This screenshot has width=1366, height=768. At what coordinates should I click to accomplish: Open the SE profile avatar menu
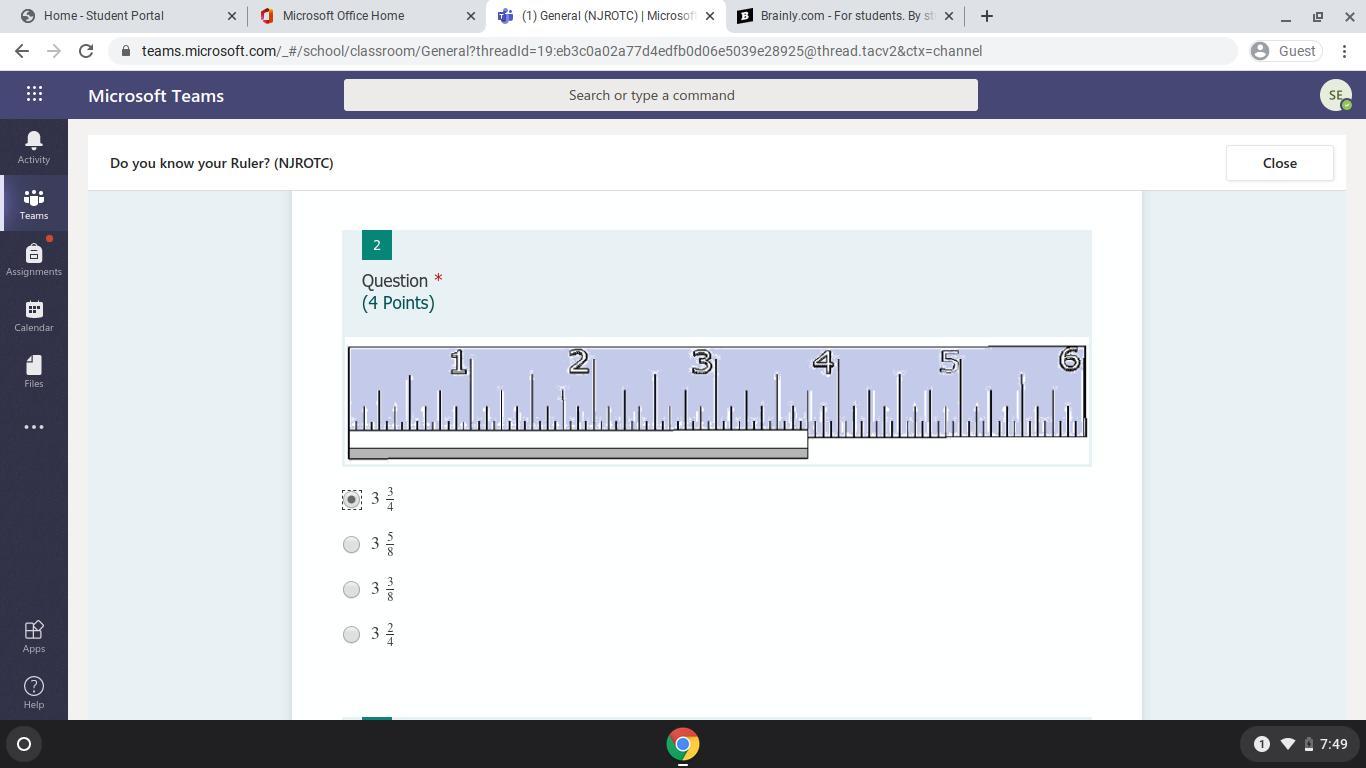point(1335,95)
